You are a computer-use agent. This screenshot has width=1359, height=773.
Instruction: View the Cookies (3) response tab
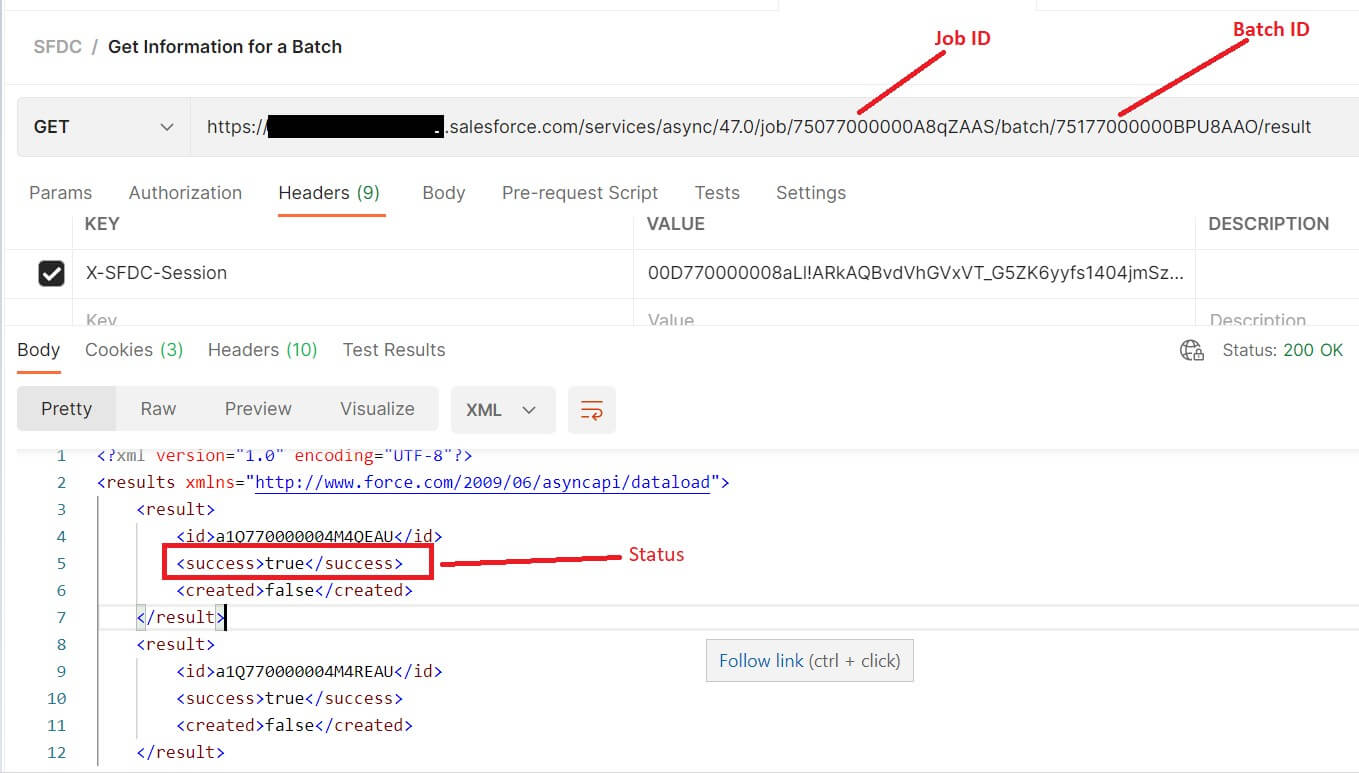133,349
